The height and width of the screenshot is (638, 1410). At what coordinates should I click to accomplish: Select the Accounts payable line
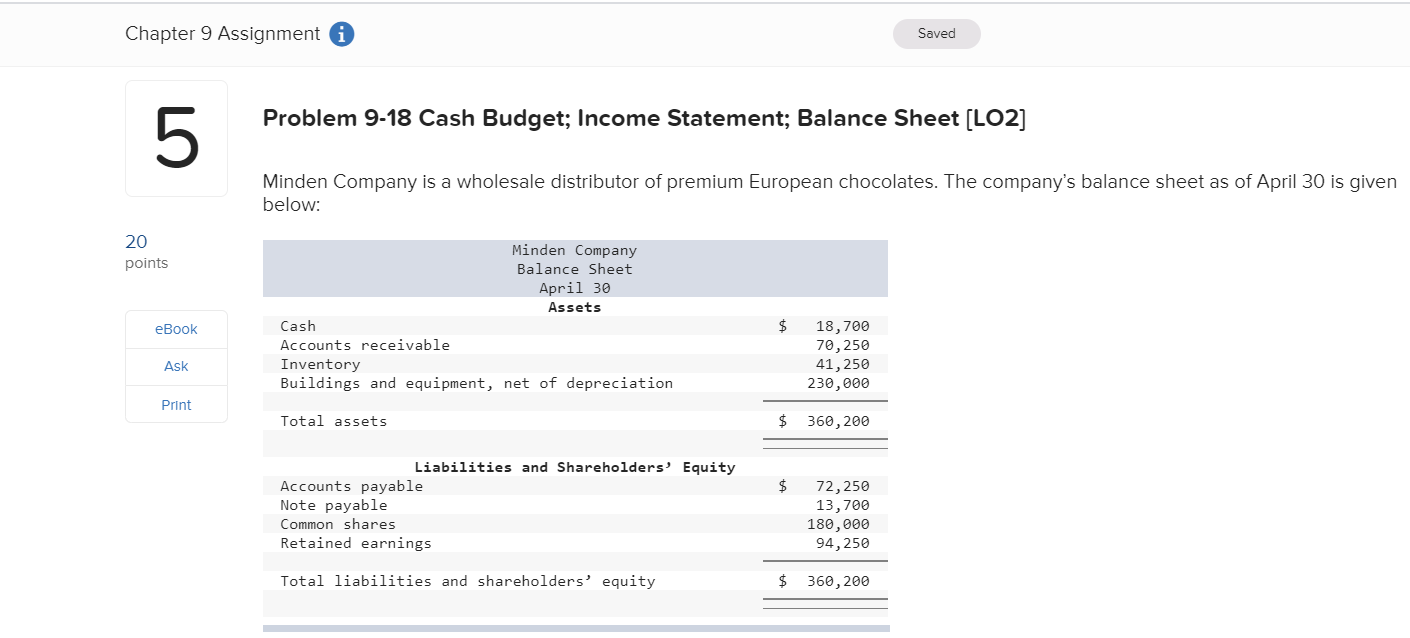pos(351,485)
